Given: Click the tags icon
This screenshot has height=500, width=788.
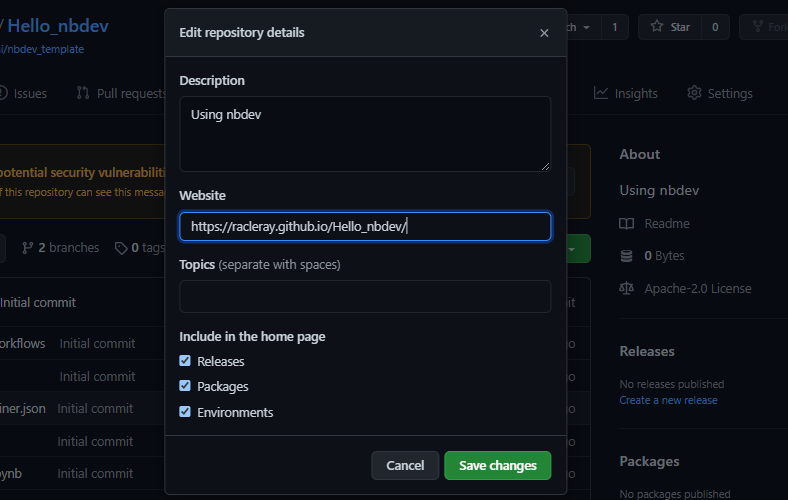Looking at the screenshot, I should coord(121,248).
